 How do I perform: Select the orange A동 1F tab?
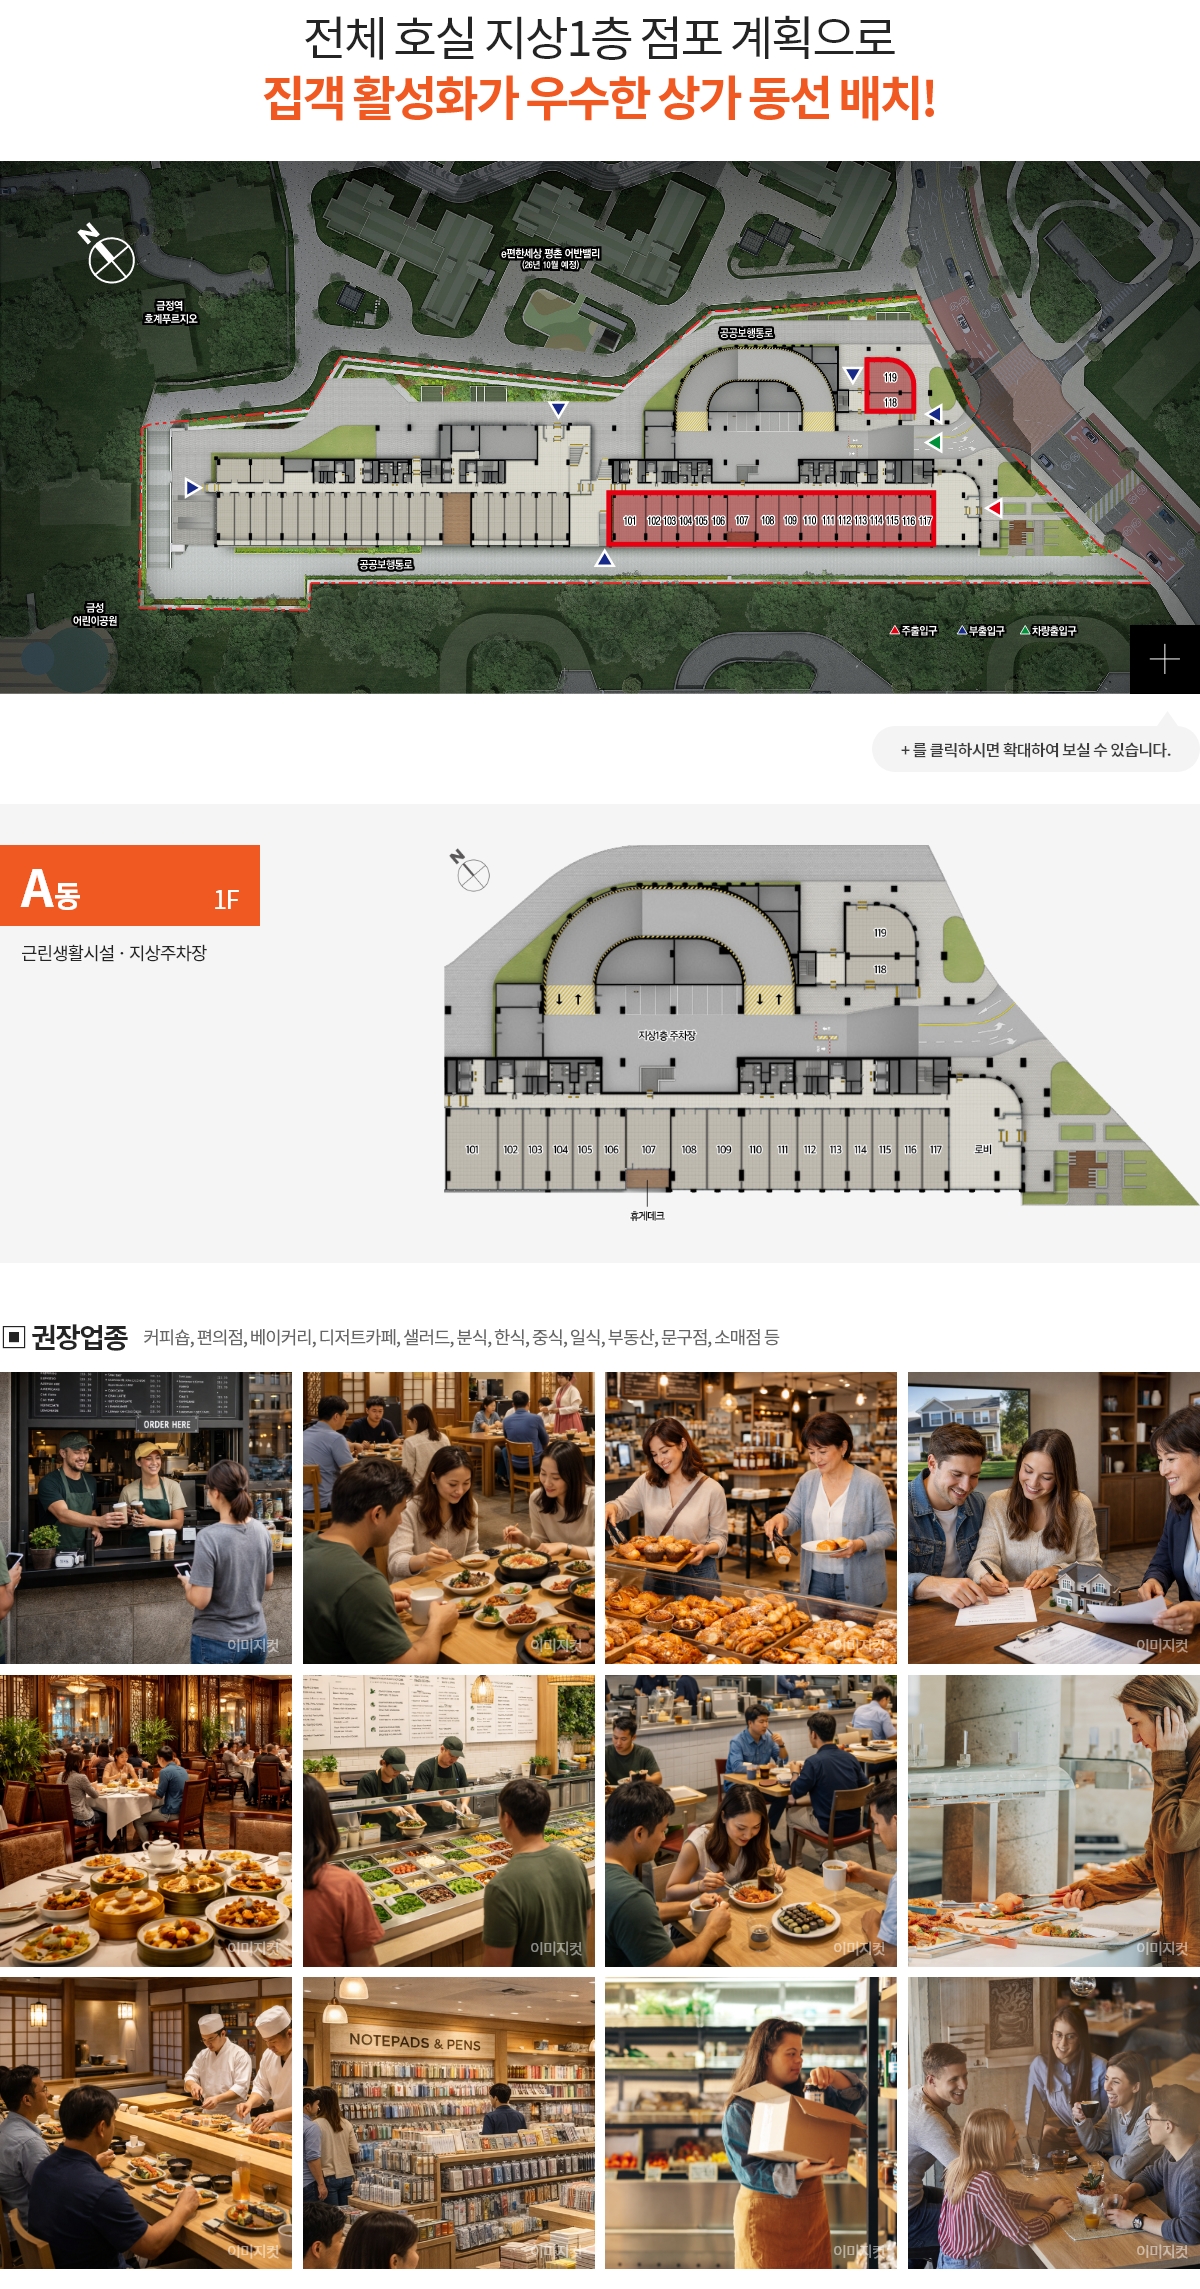[130, 886]
